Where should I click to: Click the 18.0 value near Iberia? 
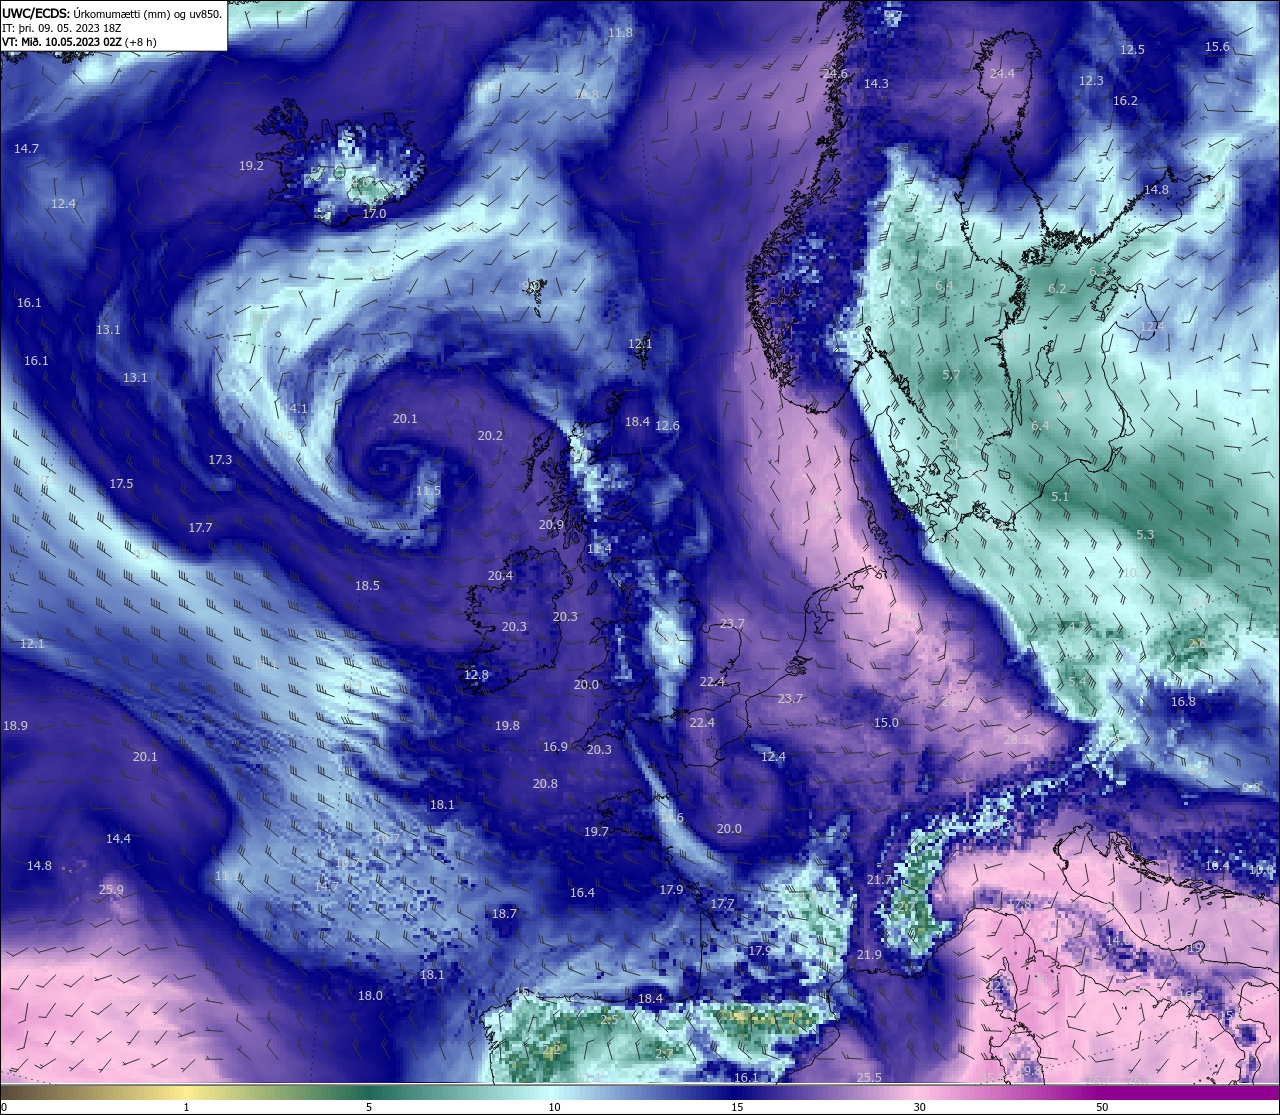tap(370, 996)
